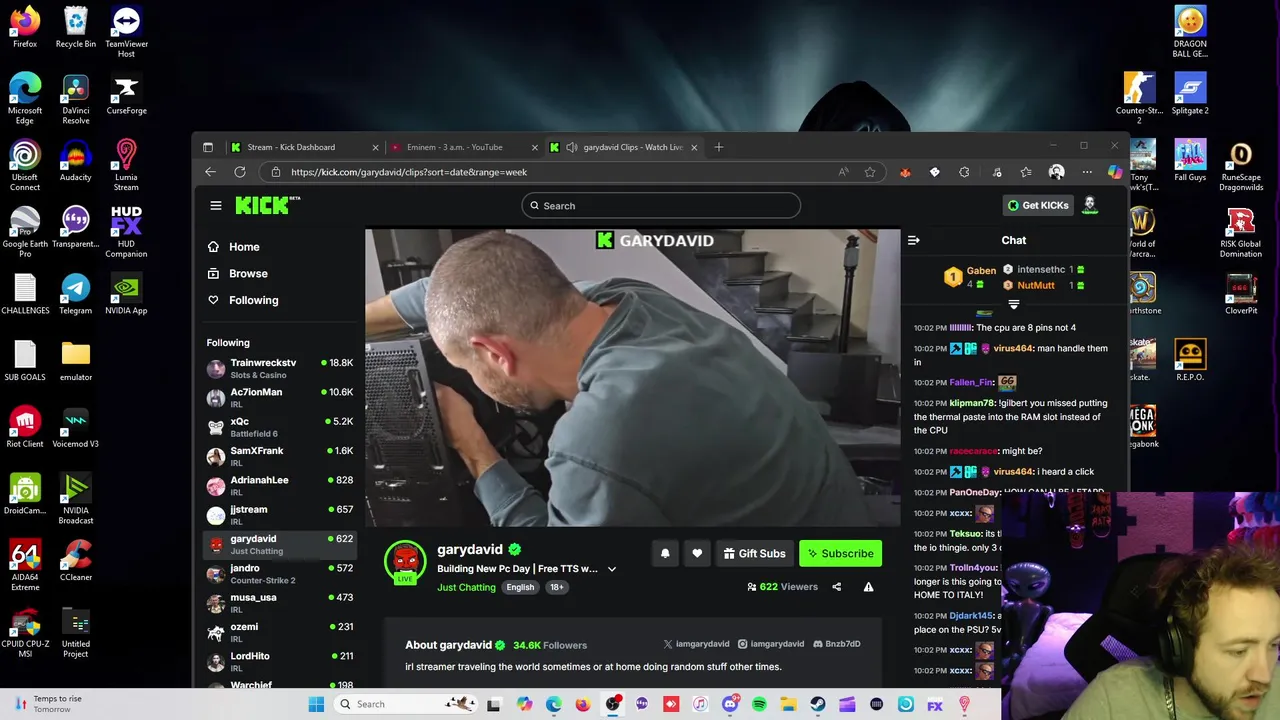Image resolution: width=1280 pixels, height=720 pixels.
Task: Open the R.E.P.O. desktop icon
Action: [x=1190, y=360]
